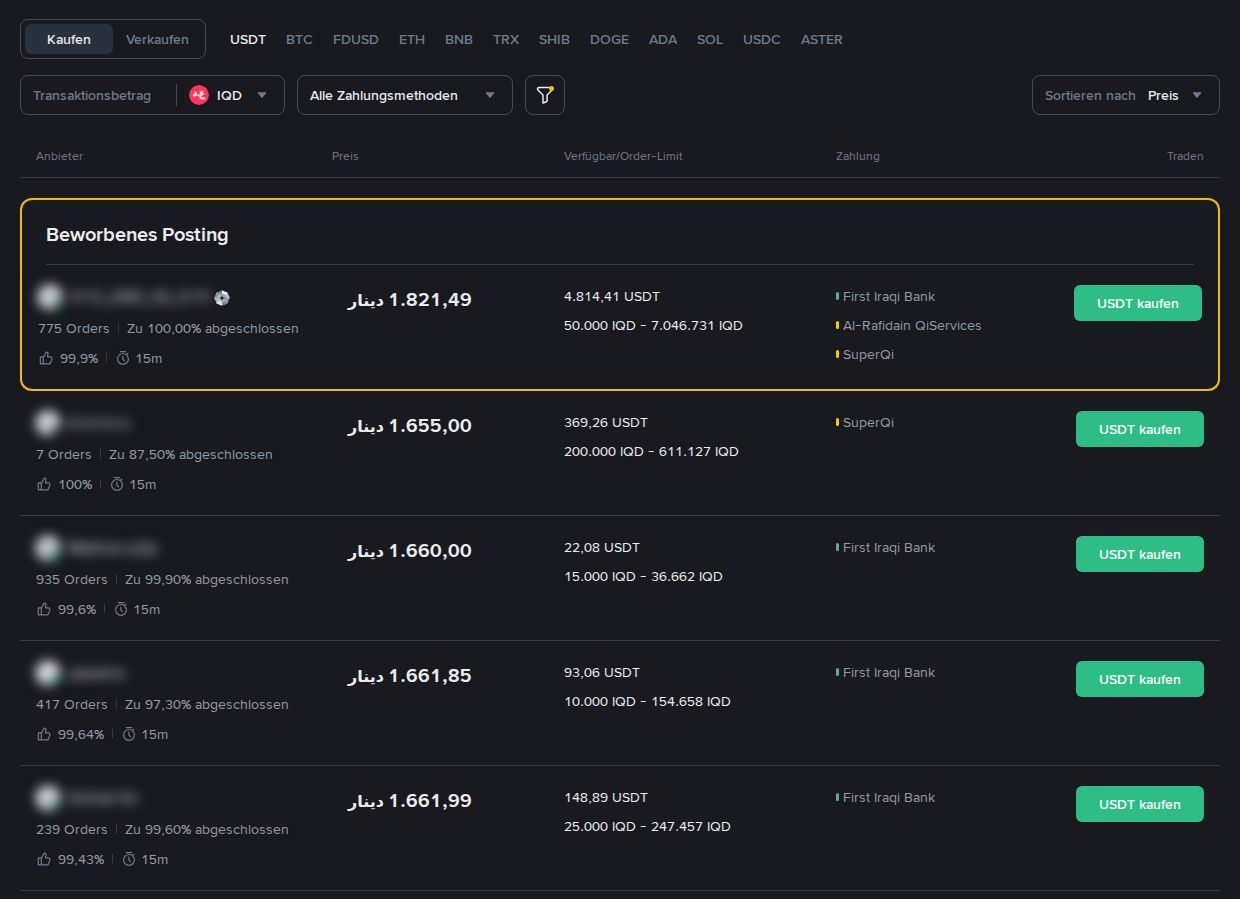
Task: Click 148,89 USDT available amount
Action: pyautogui.click(x=606, y=797)
